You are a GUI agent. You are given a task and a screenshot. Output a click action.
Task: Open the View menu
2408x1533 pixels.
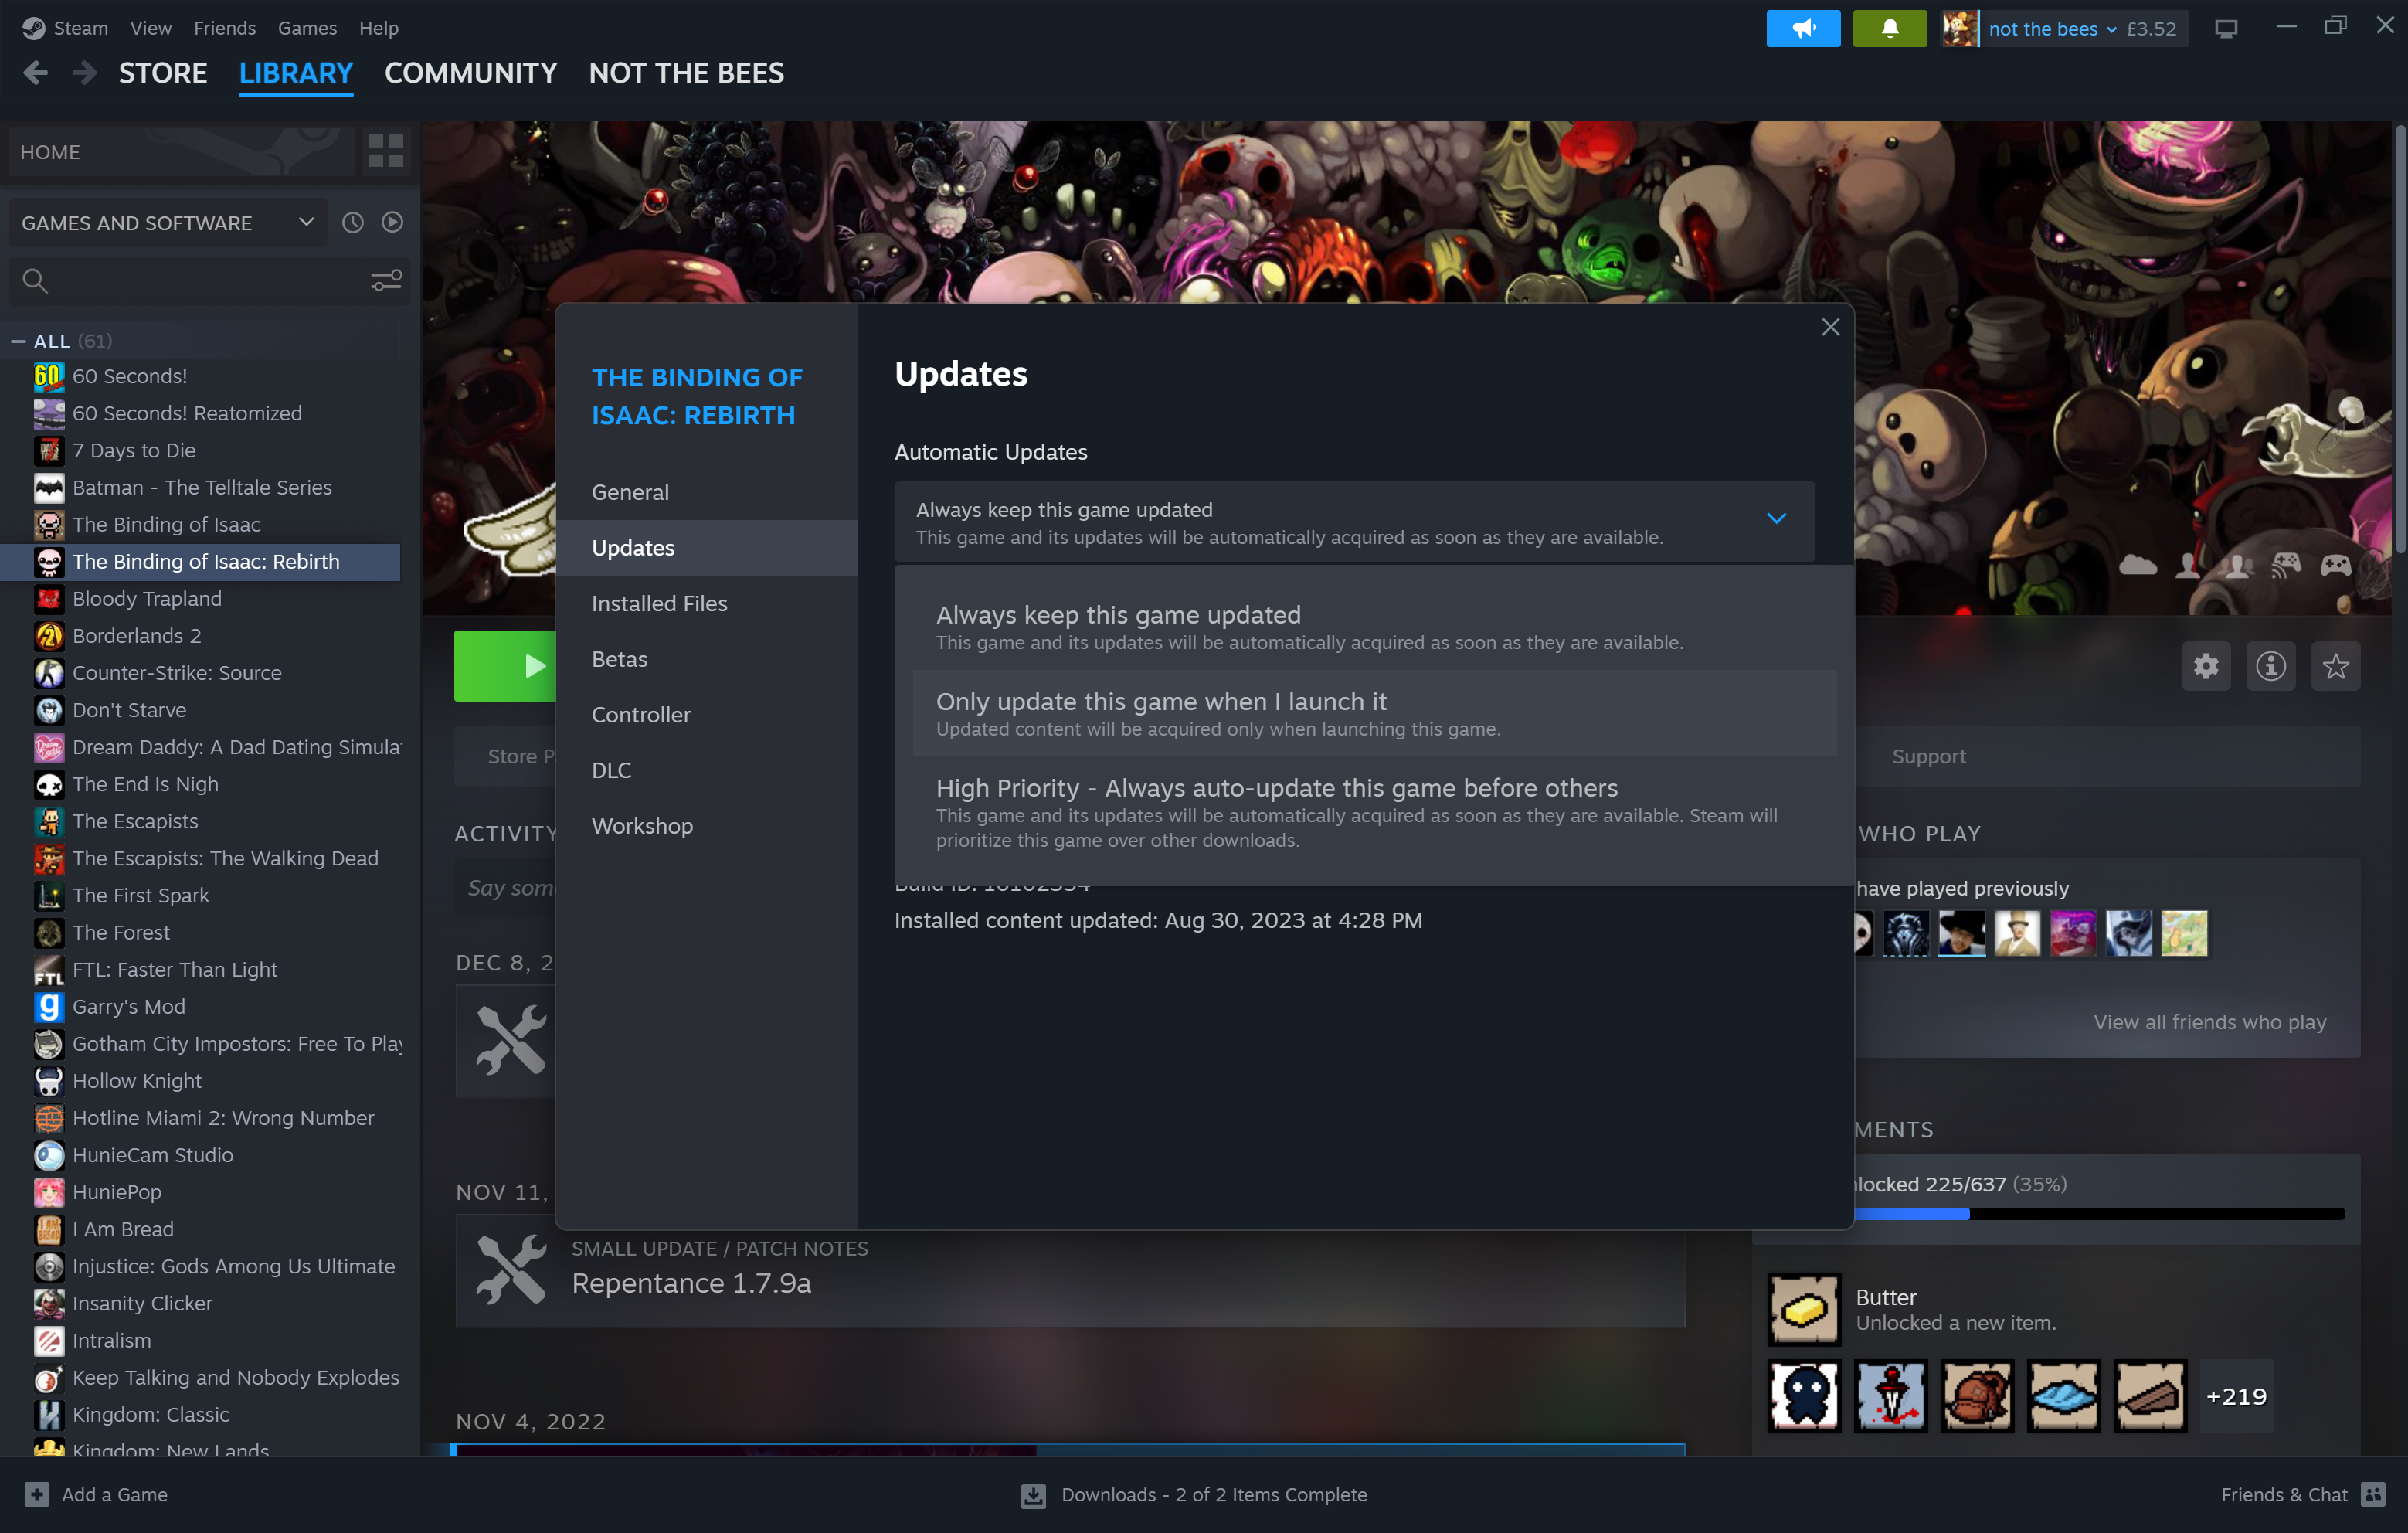(x=150, y=28)
